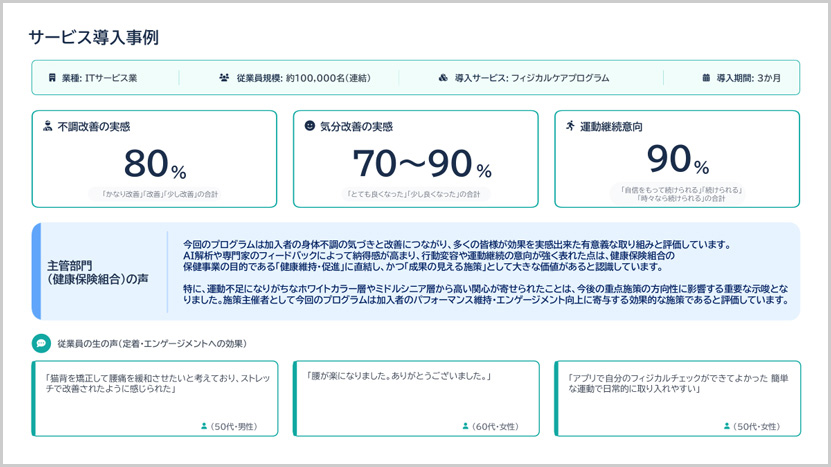
Task: Click the icon beside 導入サービス
Action: (443, 77)
